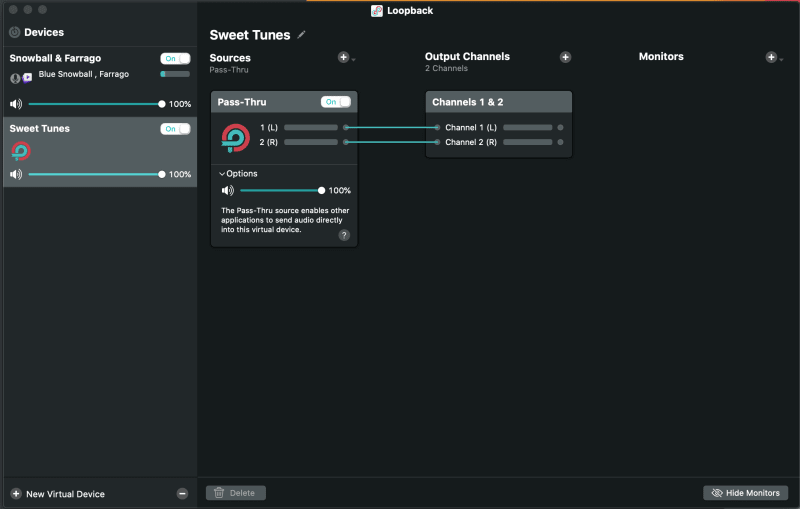
Task: Open the Pass-Thru help question mark
Action: 344,235
